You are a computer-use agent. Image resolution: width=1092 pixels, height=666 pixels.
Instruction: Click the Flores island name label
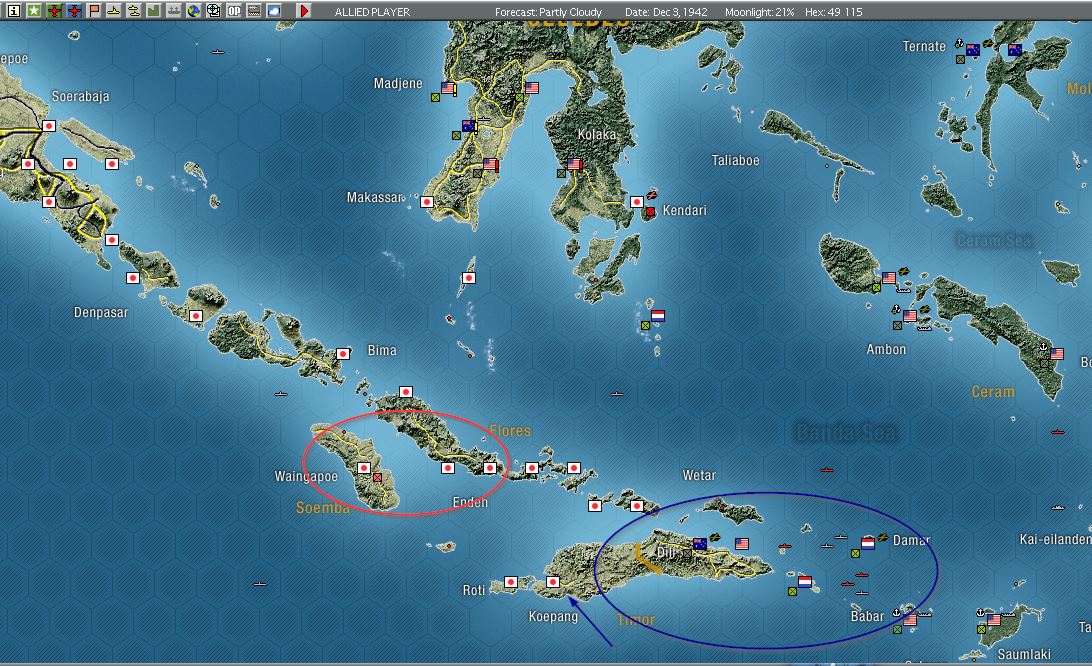(510, 431)
